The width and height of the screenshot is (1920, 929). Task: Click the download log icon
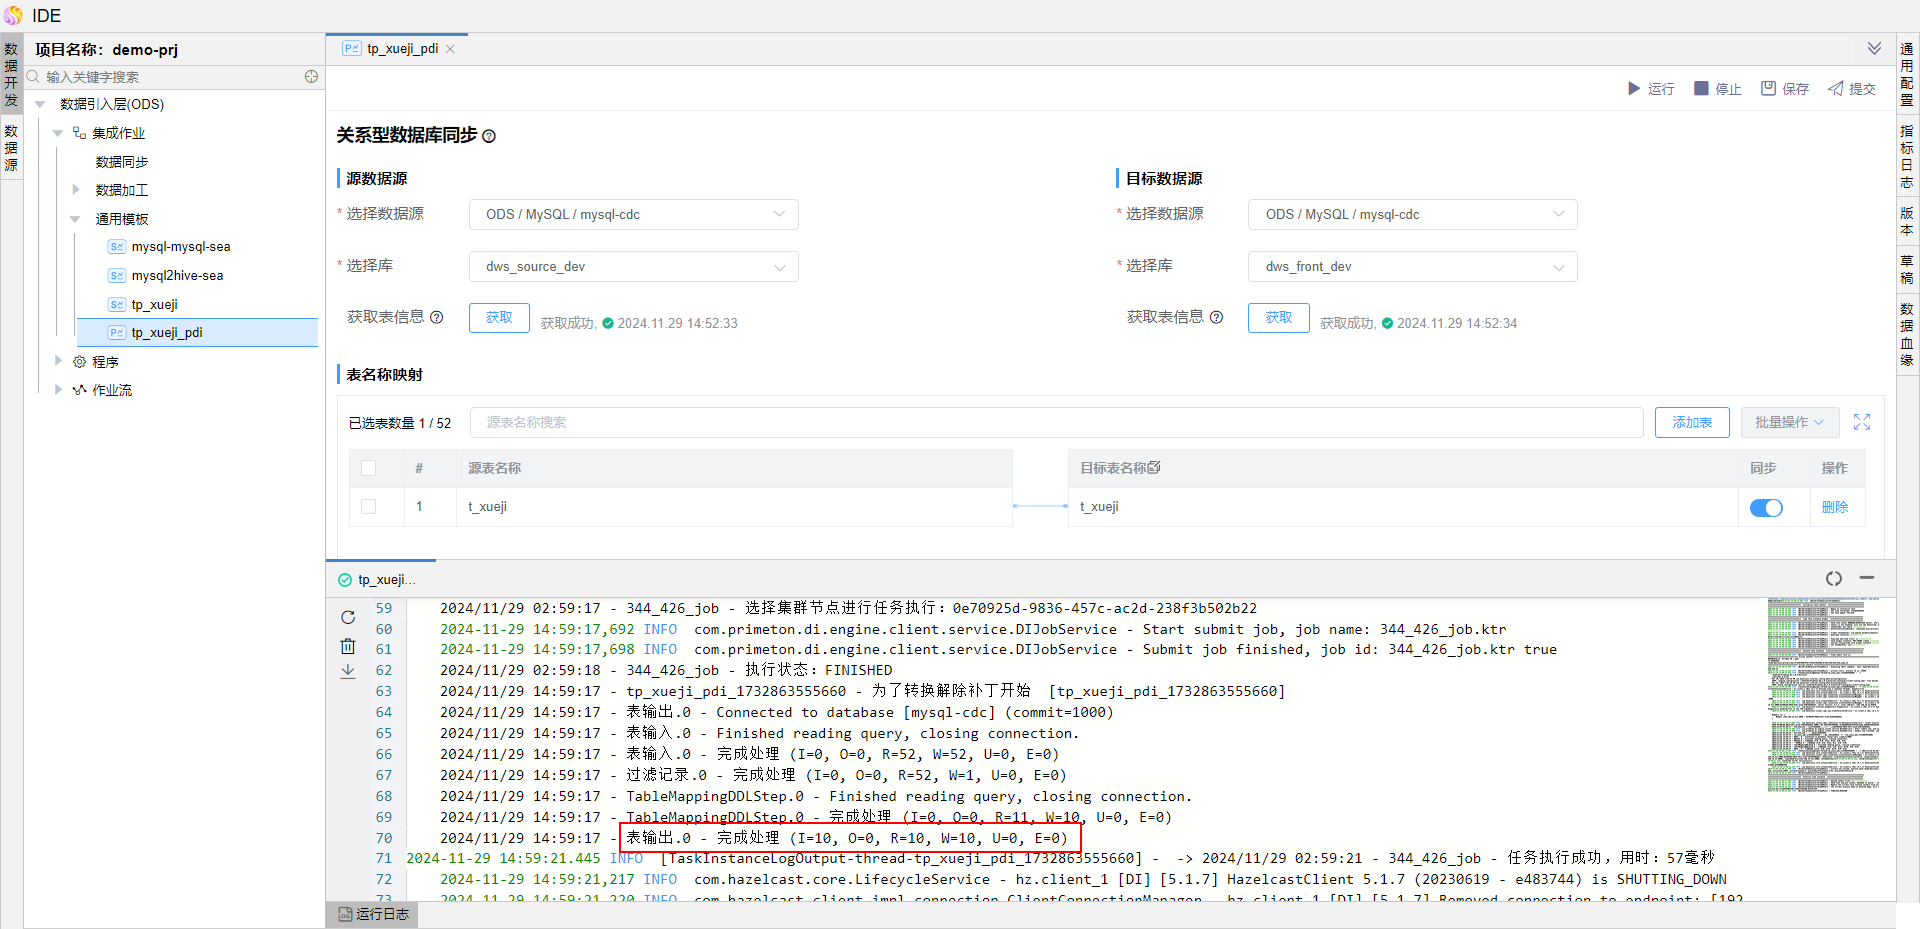[348, 672]
